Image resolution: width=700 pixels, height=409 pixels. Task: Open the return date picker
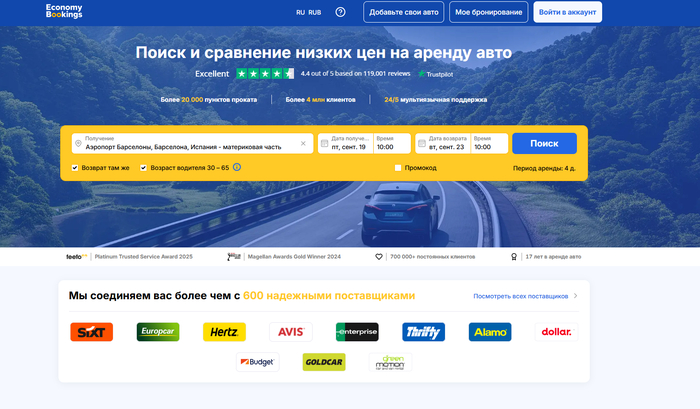[441, 143]
